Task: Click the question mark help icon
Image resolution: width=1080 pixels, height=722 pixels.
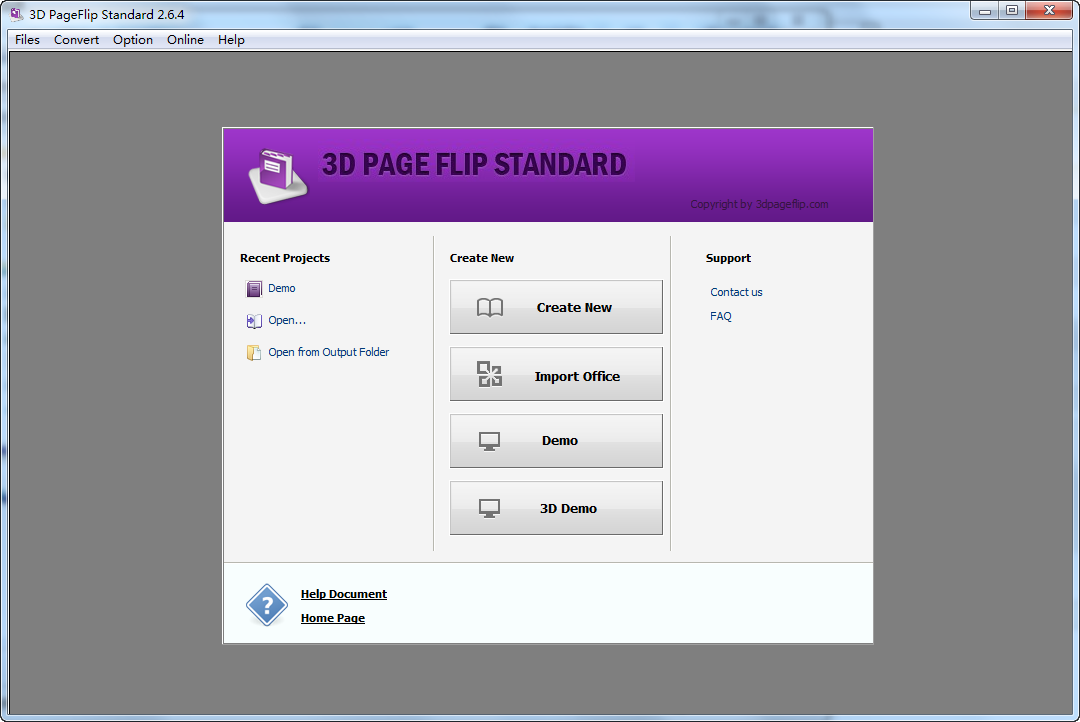Action: [266, 604]
